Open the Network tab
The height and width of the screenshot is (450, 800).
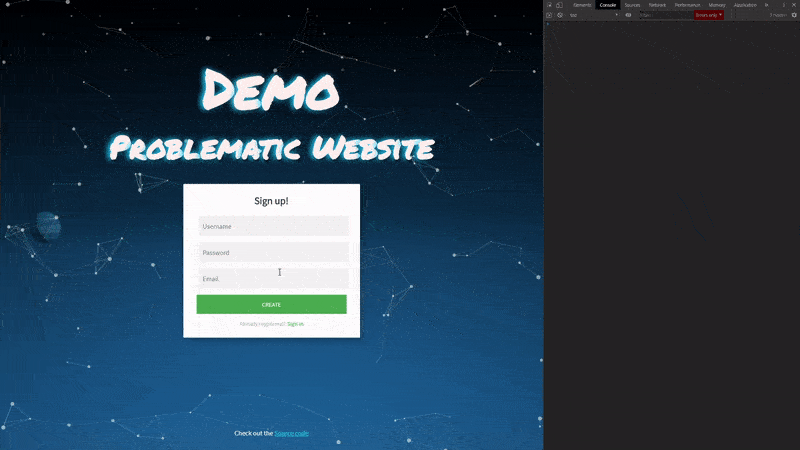point(657,5)
